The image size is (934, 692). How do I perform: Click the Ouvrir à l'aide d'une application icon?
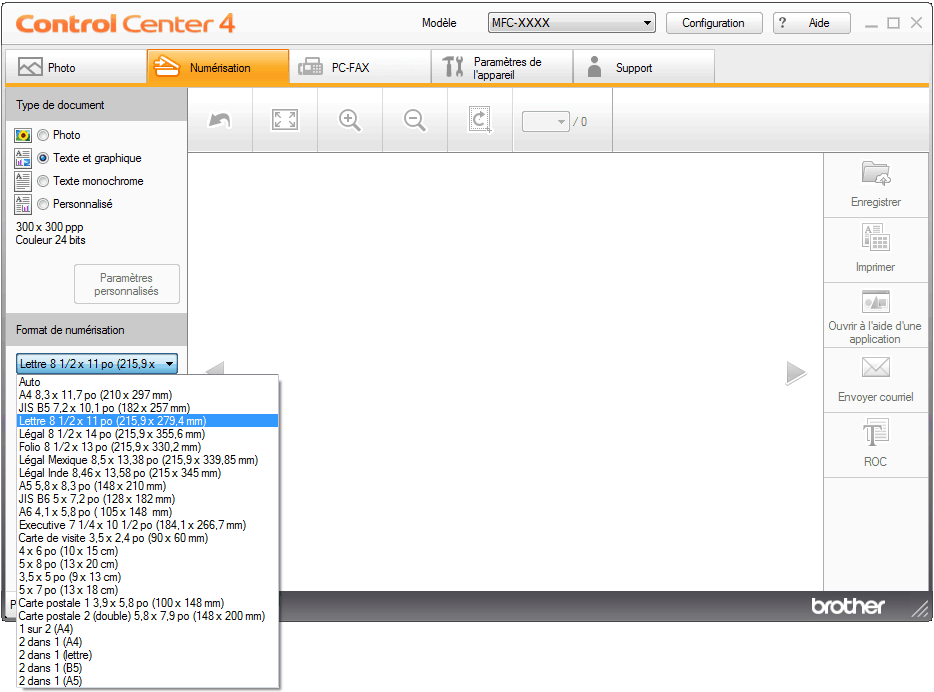point(876,302)
